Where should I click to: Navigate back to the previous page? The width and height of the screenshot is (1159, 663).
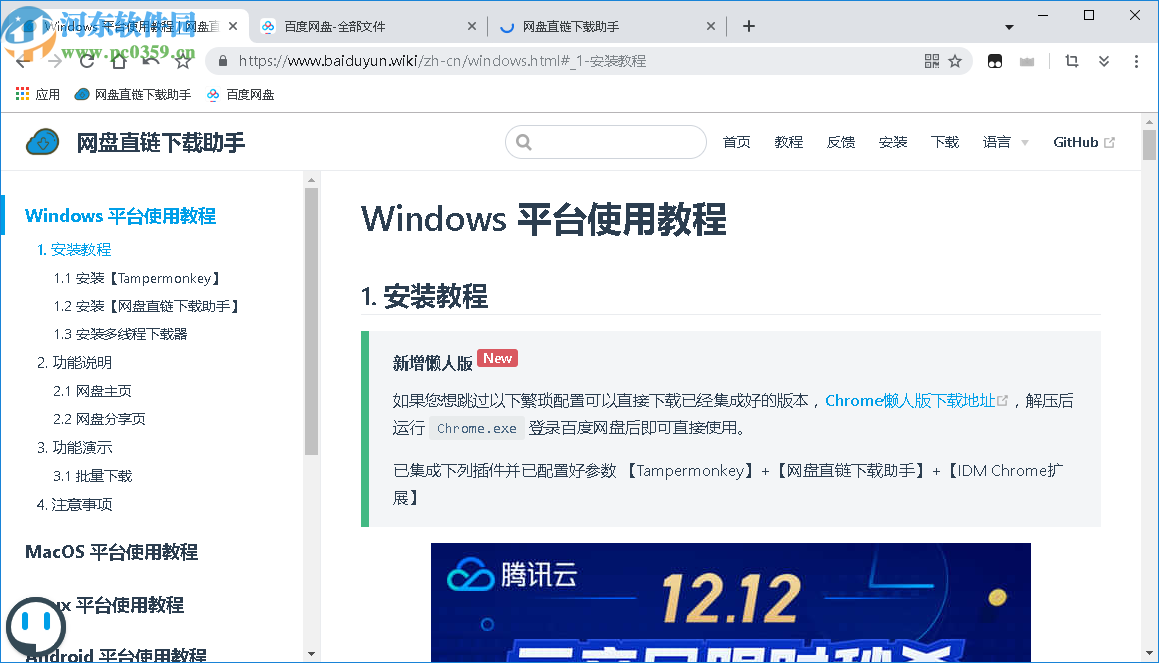pos(22,61)
